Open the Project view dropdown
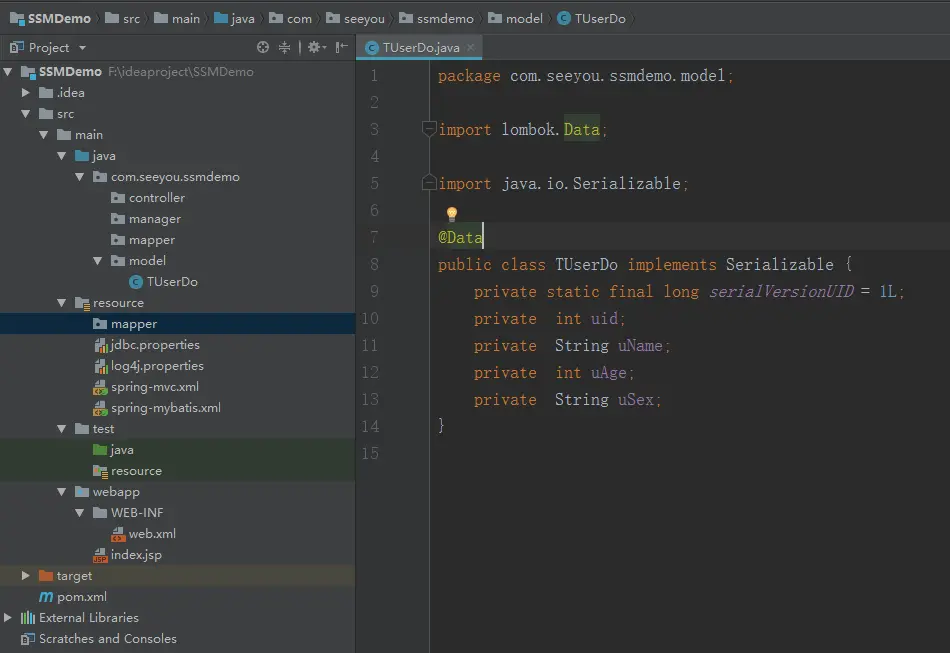Viewport: 950px width, 653px height. (x=82, y=48)
